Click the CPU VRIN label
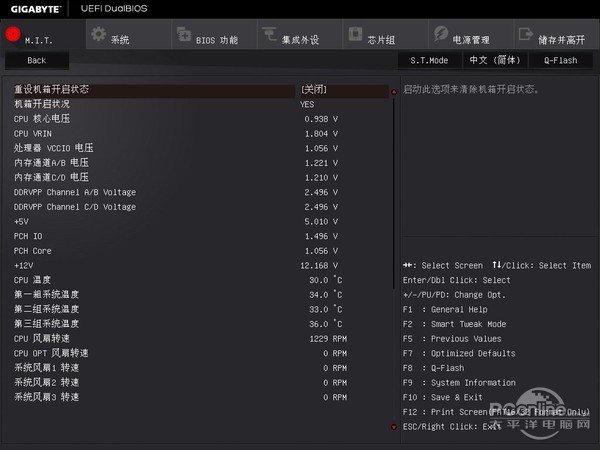Screen dimensions: 600x450 (x=33, y=134)
